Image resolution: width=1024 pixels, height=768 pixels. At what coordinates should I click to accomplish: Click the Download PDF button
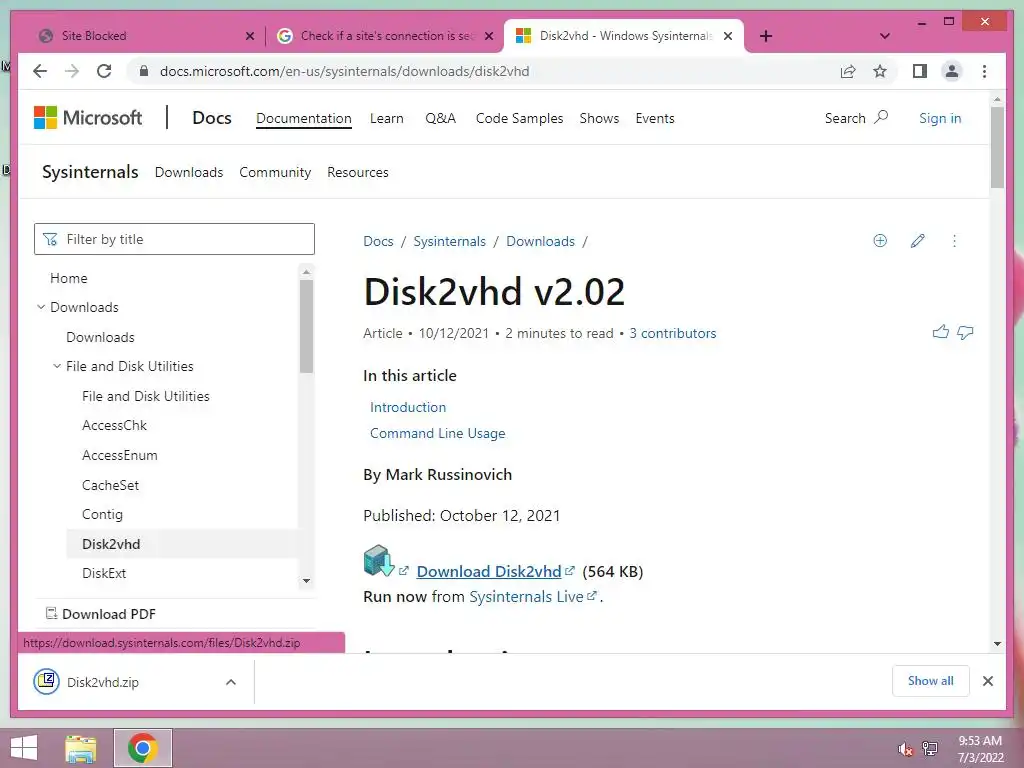click(x=101, y=614)
